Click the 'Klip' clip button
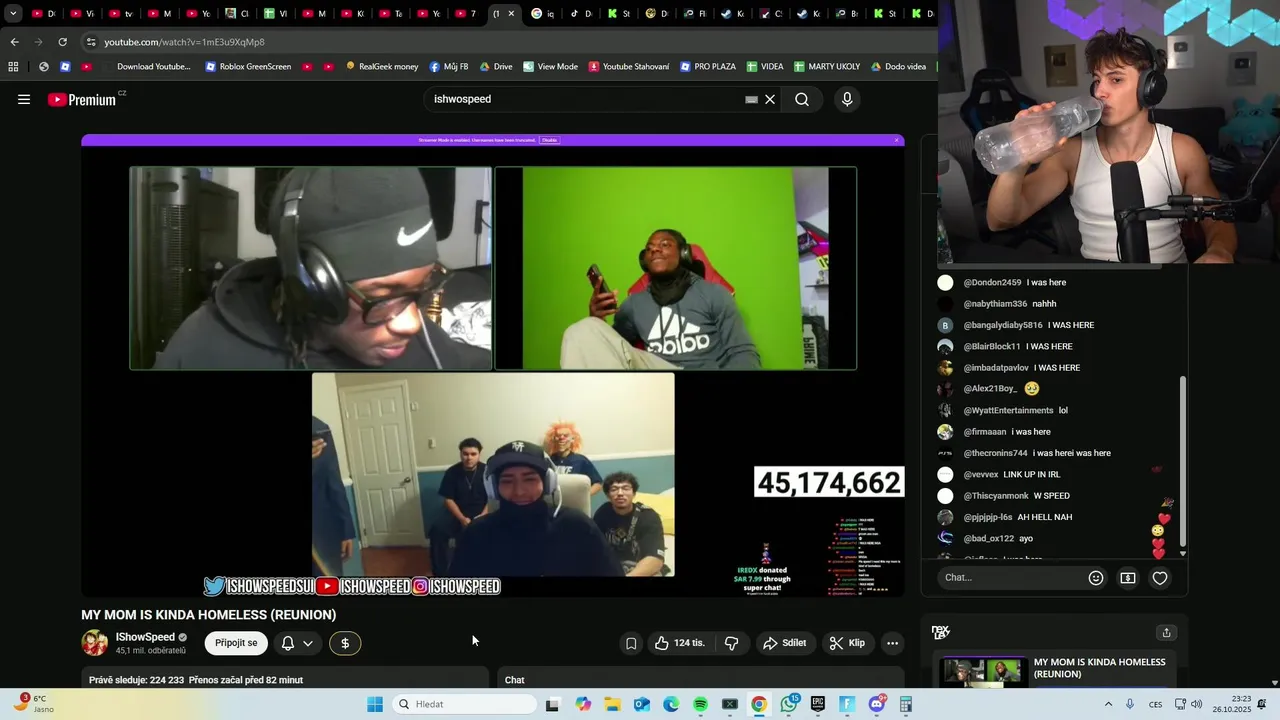The image size is (1280, 720). [x=847, y=643]
